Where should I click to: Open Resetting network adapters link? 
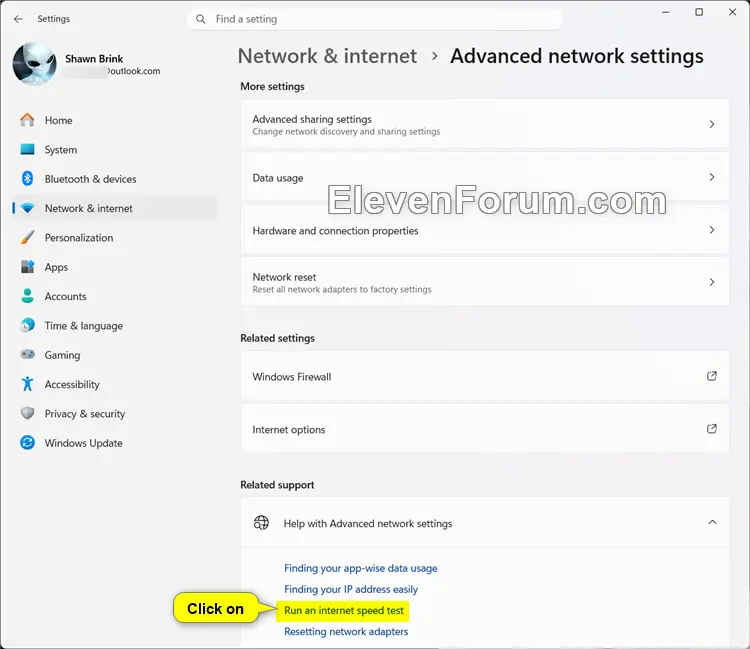pyautogui.click(x=346, y=631)
